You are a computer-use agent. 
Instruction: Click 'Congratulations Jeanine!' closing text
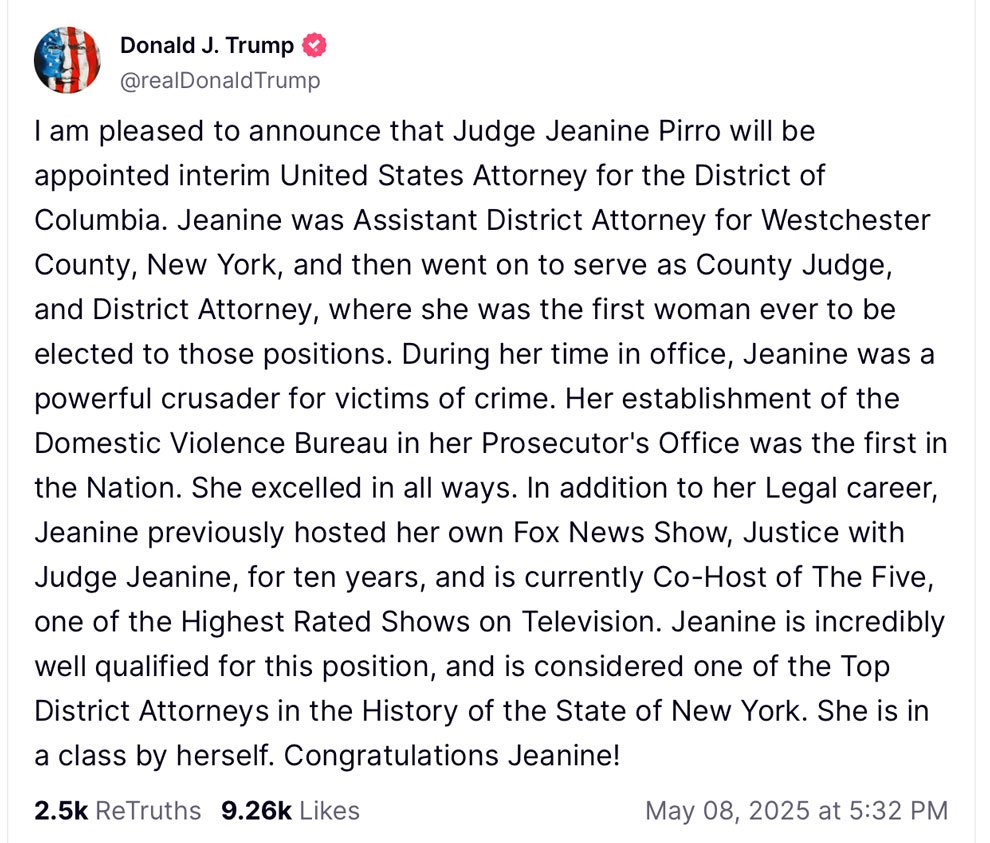coord(452,755)
